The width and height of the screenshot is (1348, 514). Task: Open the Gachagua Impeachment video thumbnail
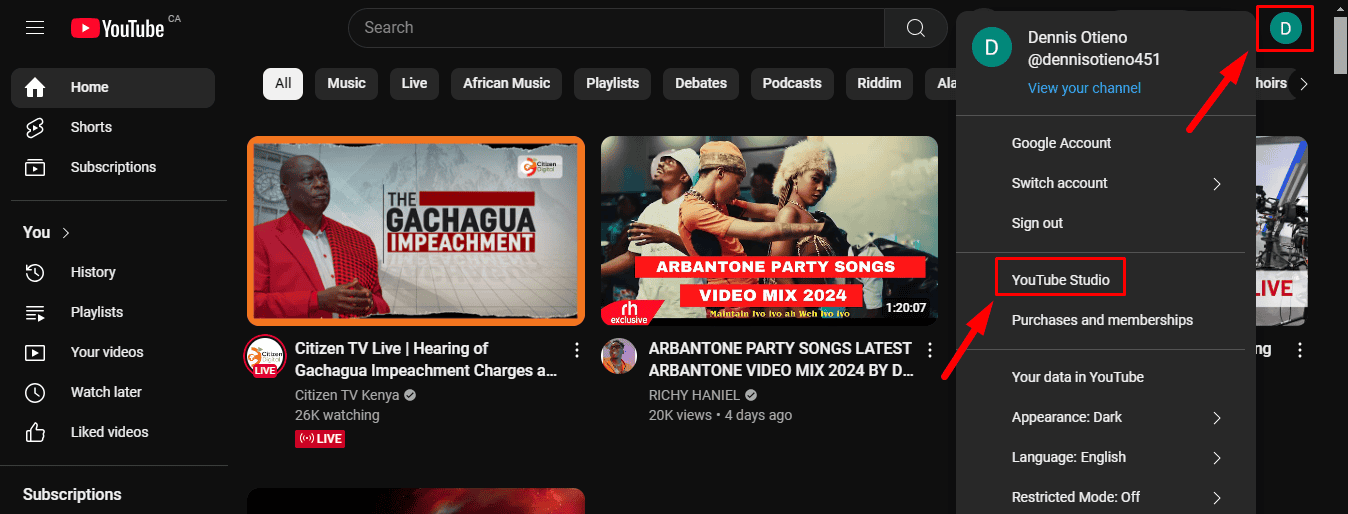tap(416, 230)
